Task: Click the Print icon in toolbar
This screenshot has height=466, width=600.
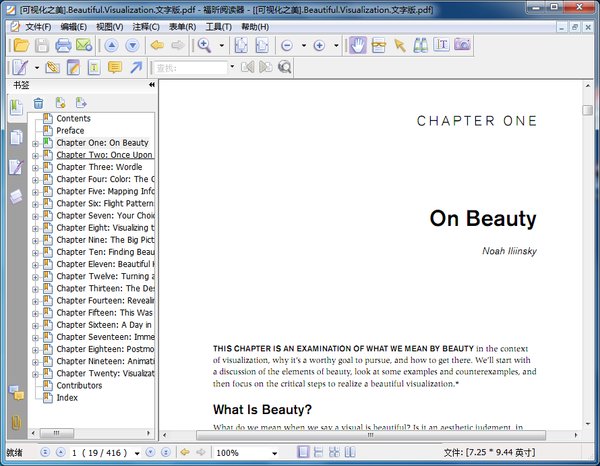Action: 63,46
